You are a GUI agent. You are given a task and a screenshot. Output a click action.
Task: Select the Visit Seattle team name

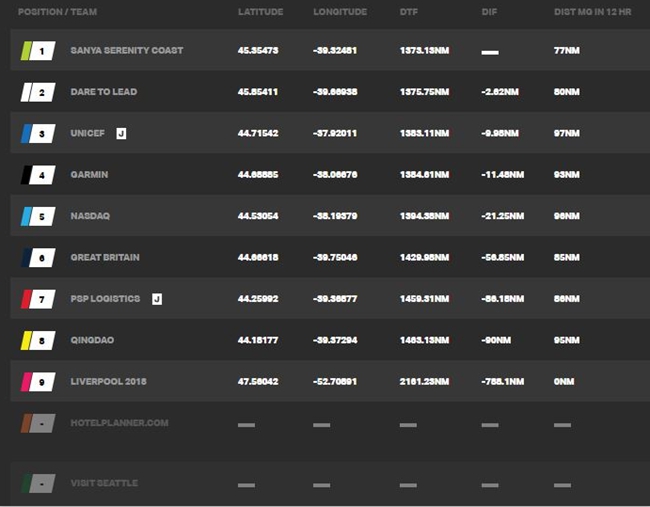click(x=104, y=483)
